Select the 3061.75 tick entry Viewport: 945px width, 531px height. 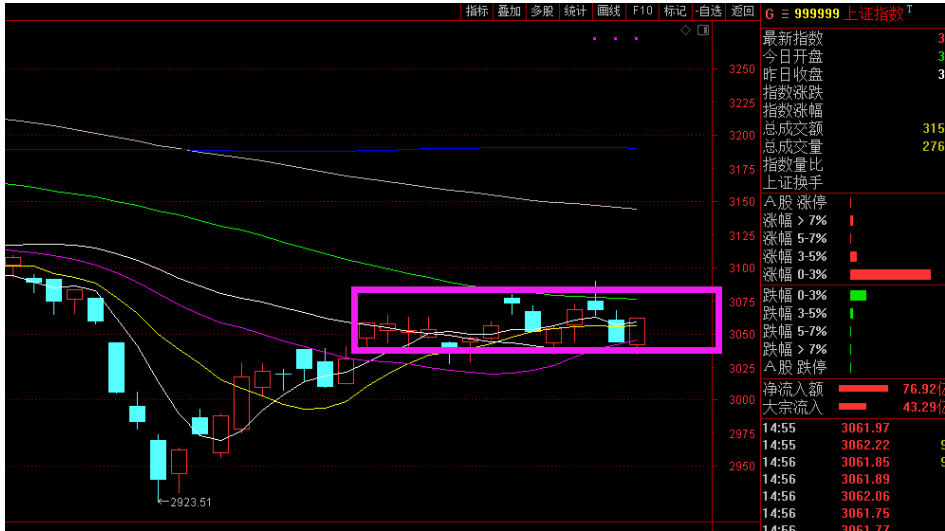tap(865, 514)
